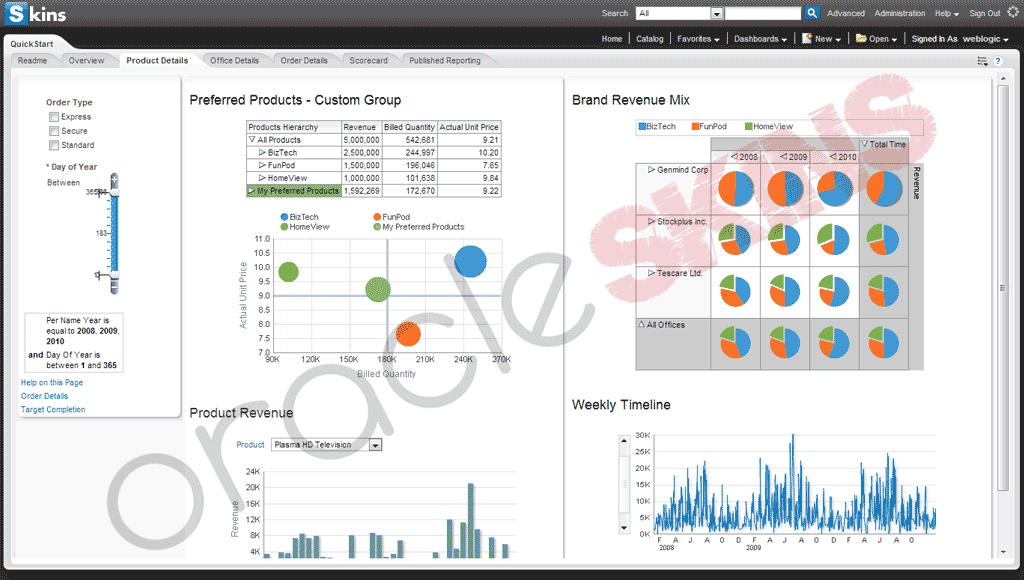Screen dimensions: 1024x580
Task: Open the Product dropdown showing Plasma HD Television
Action: tap(375, 445)
